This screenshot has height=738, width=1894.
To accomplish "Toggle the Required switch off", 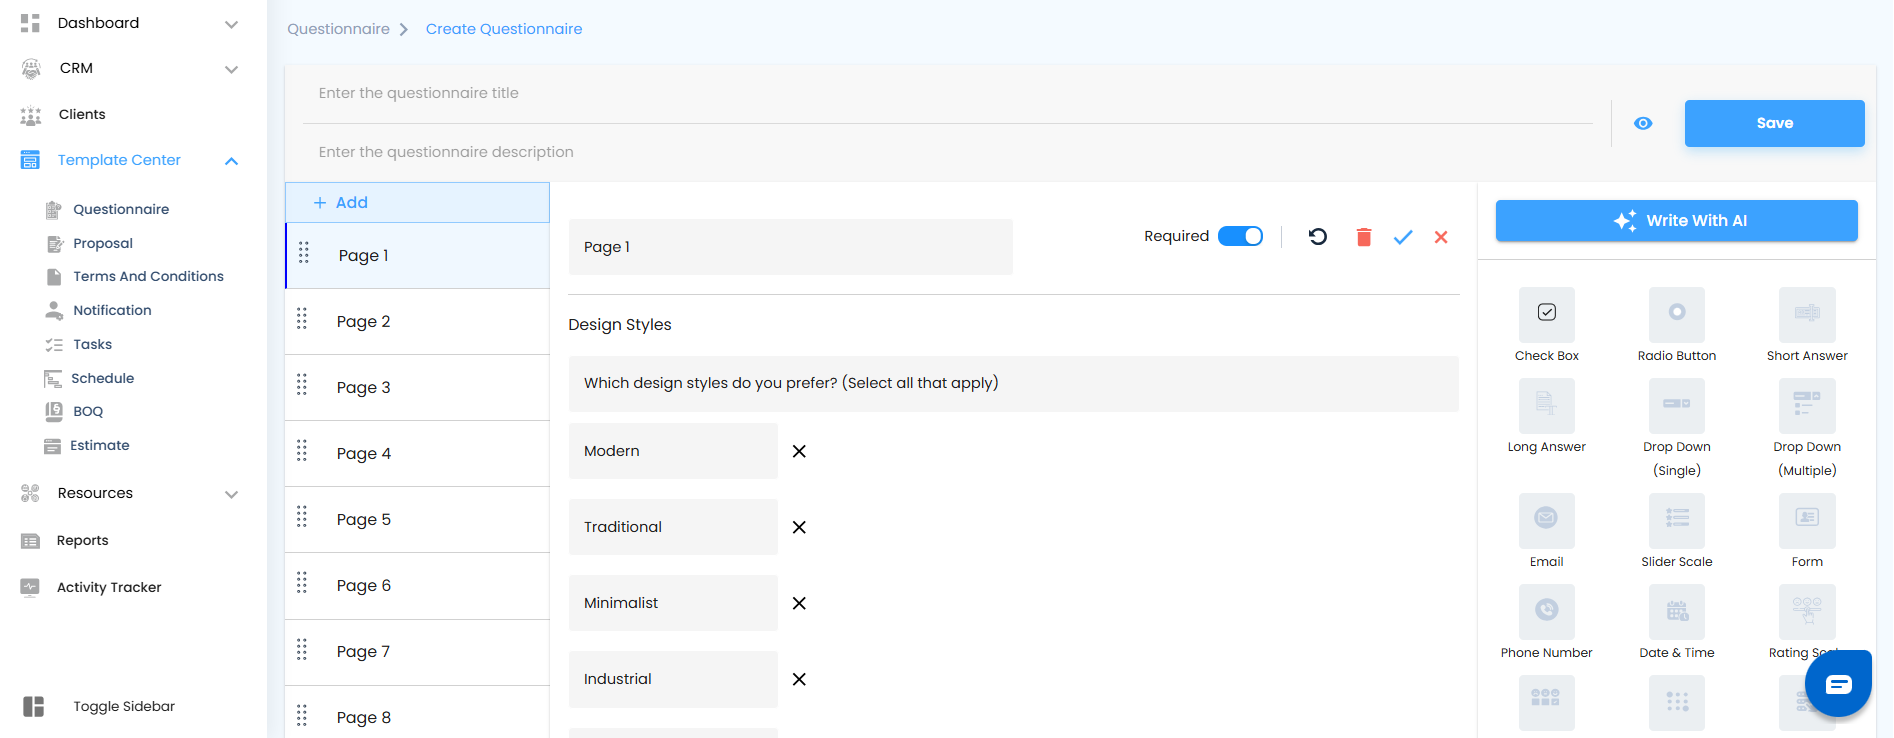I will tap(1240, 236).
